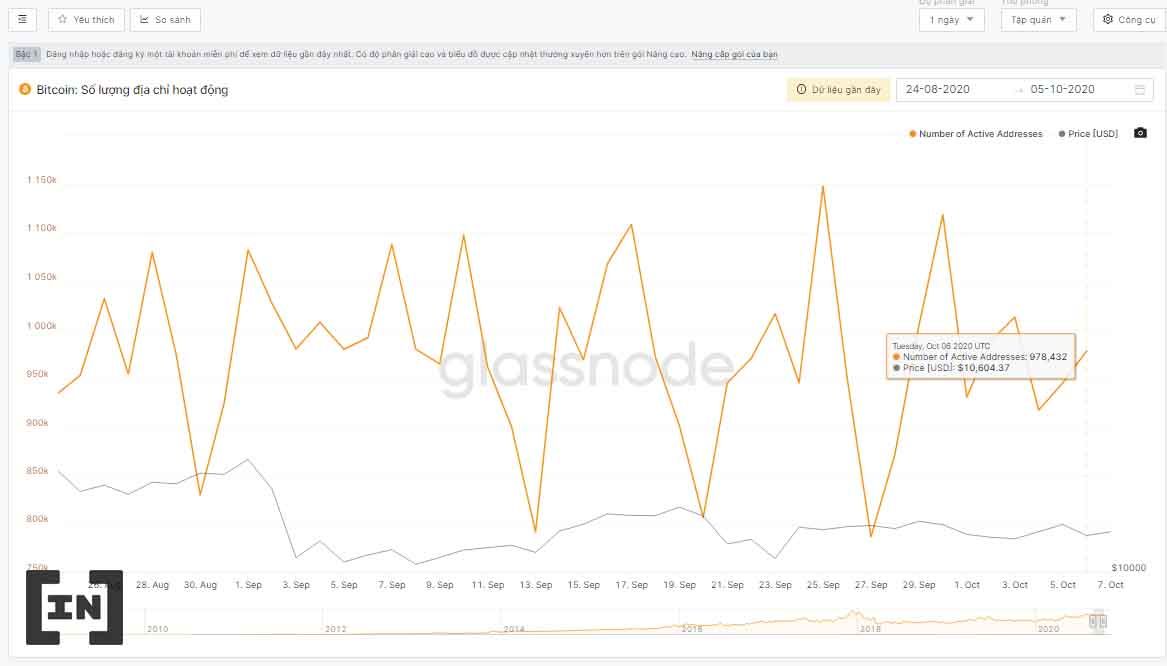Open the calendar date picker icon
Screen dimensions: 1167x666
tap(1139, 89)
